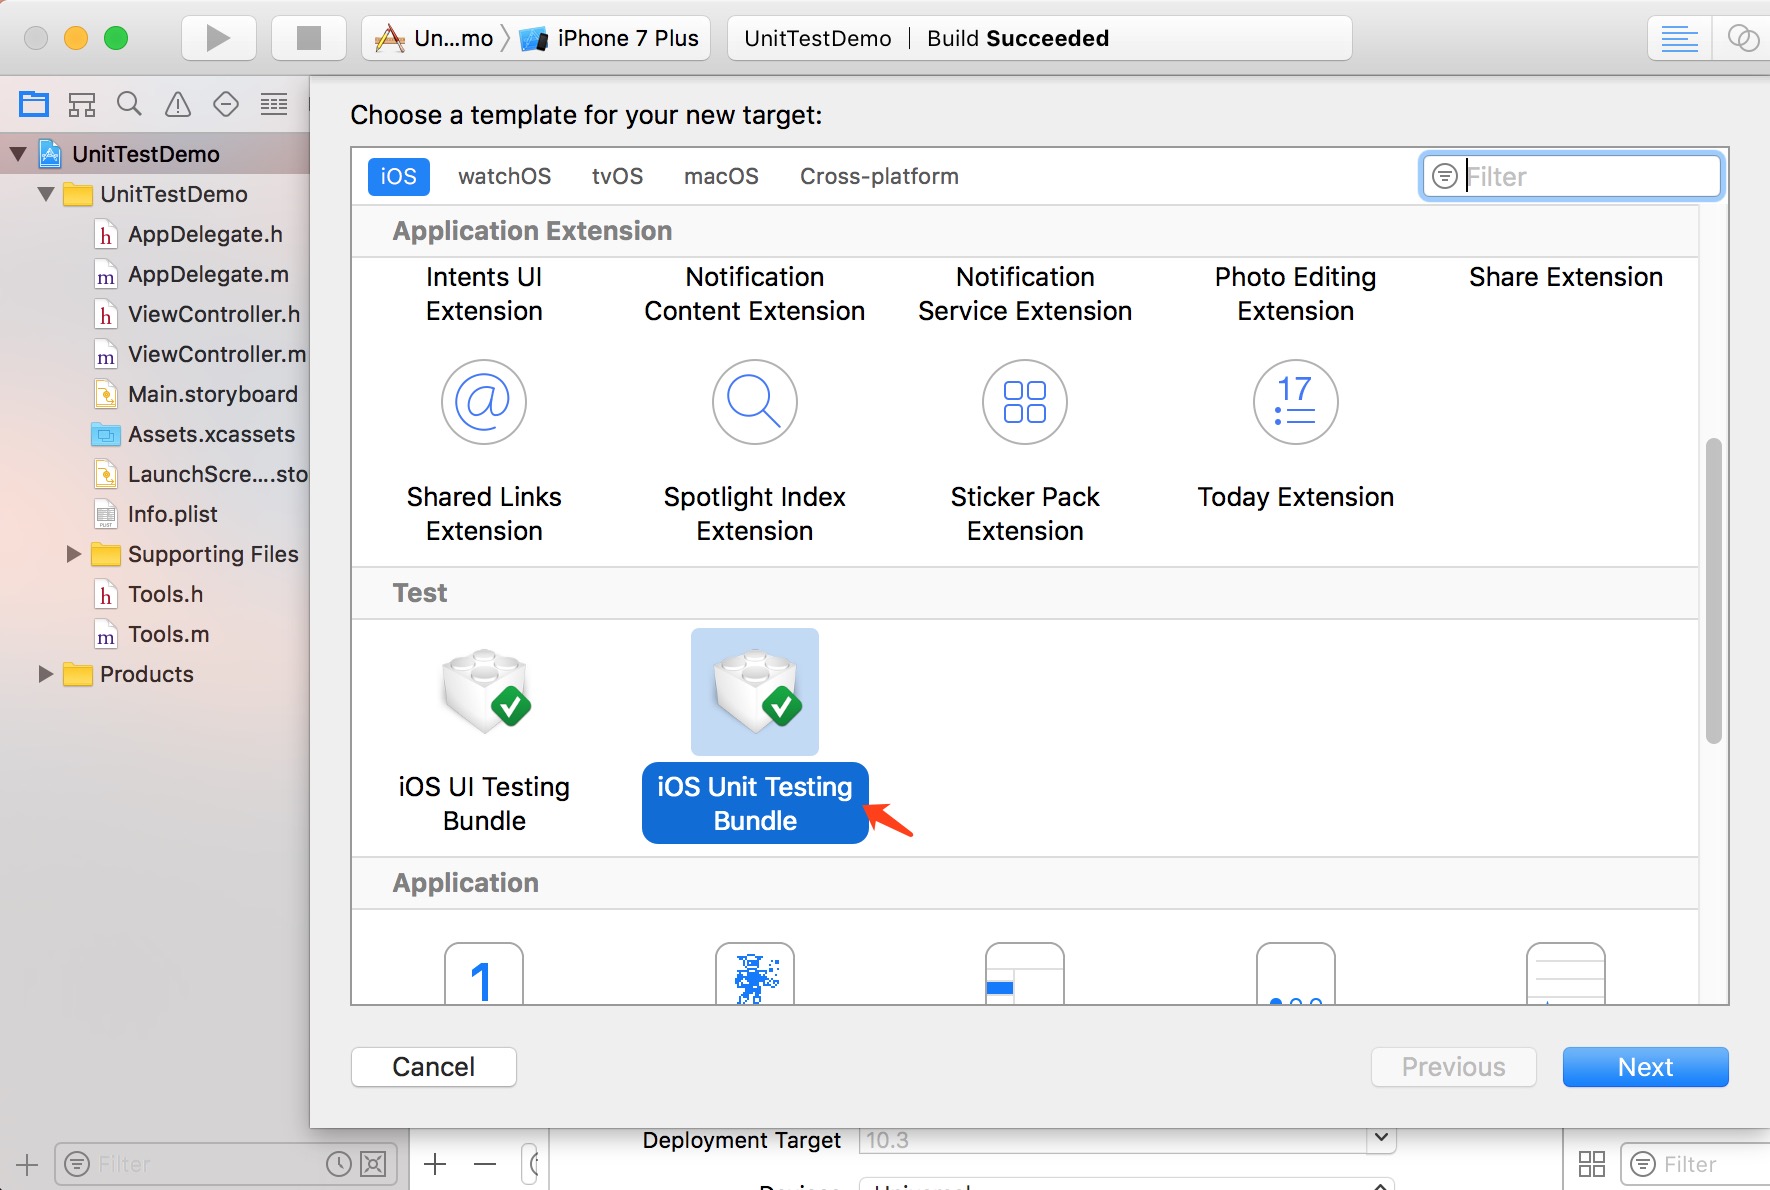Select the Sticker Pack Extension template icon
This screenshot has height=1190, width=1770.
(1025, 402)
